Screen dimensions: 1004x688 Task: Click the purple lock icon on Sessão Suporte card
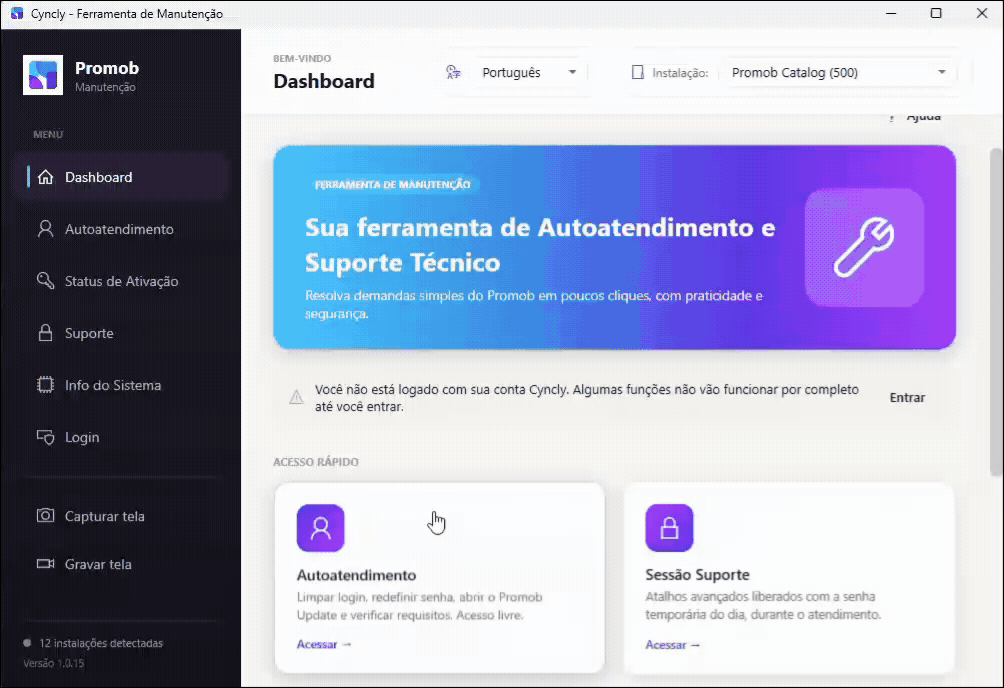669,528
